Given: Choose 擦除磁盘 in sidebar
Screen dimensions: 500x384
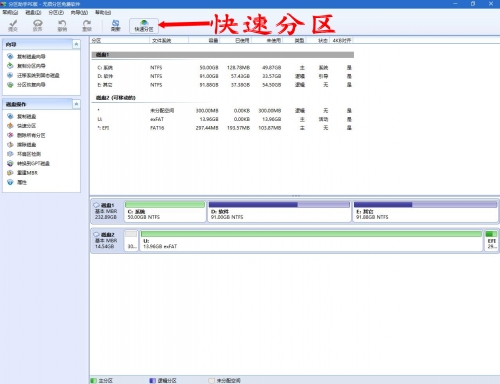Looking at the screenshot, I should 22,145.
